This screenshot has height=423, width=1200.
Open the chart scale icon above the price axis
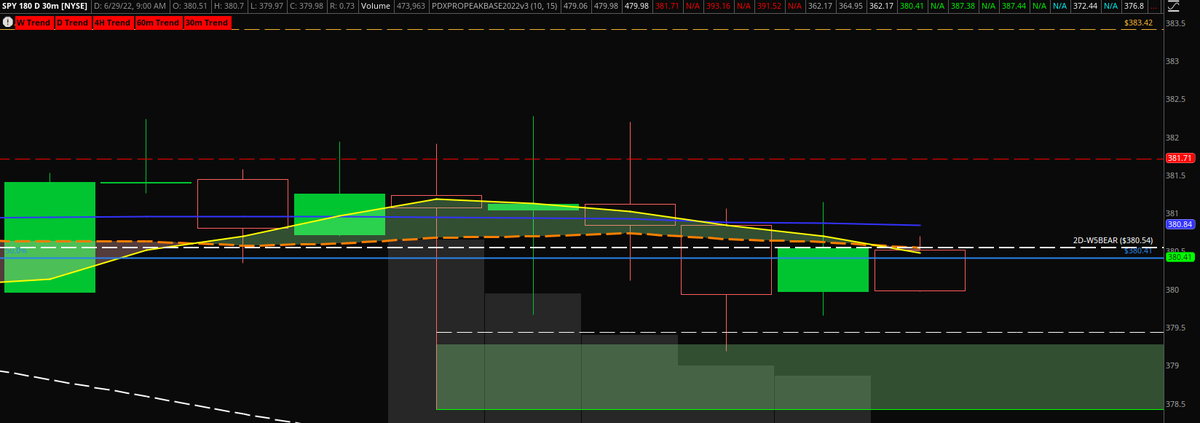tap(1174, 6)
